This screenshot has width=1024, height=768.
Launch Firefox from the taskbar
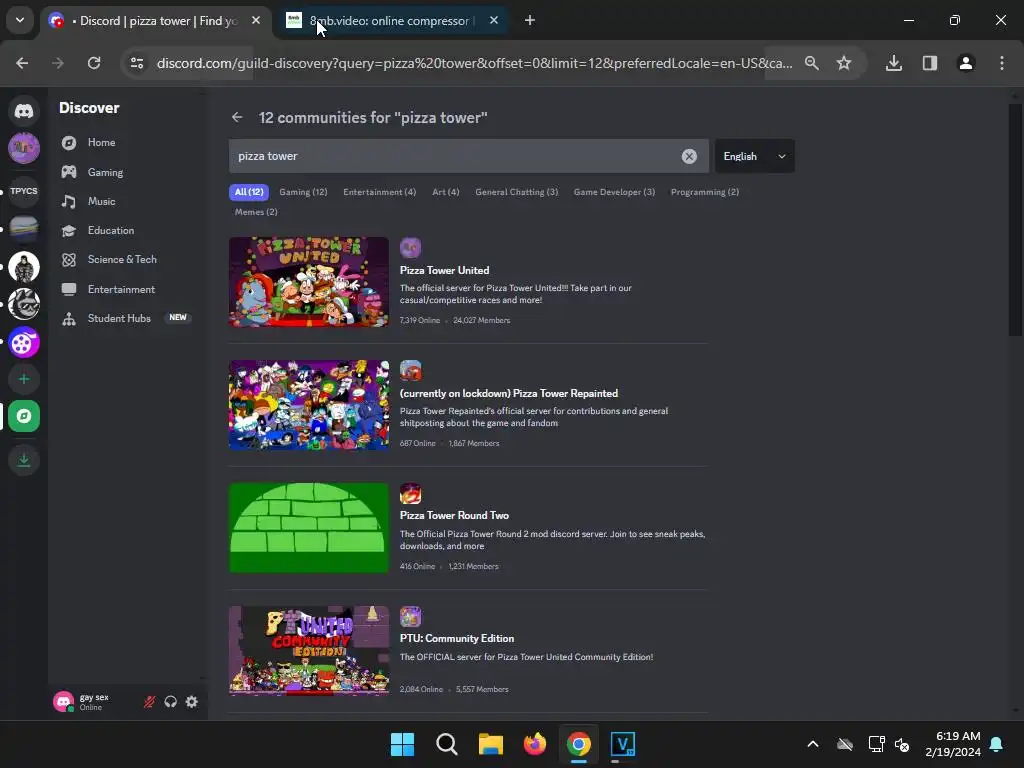535,744
